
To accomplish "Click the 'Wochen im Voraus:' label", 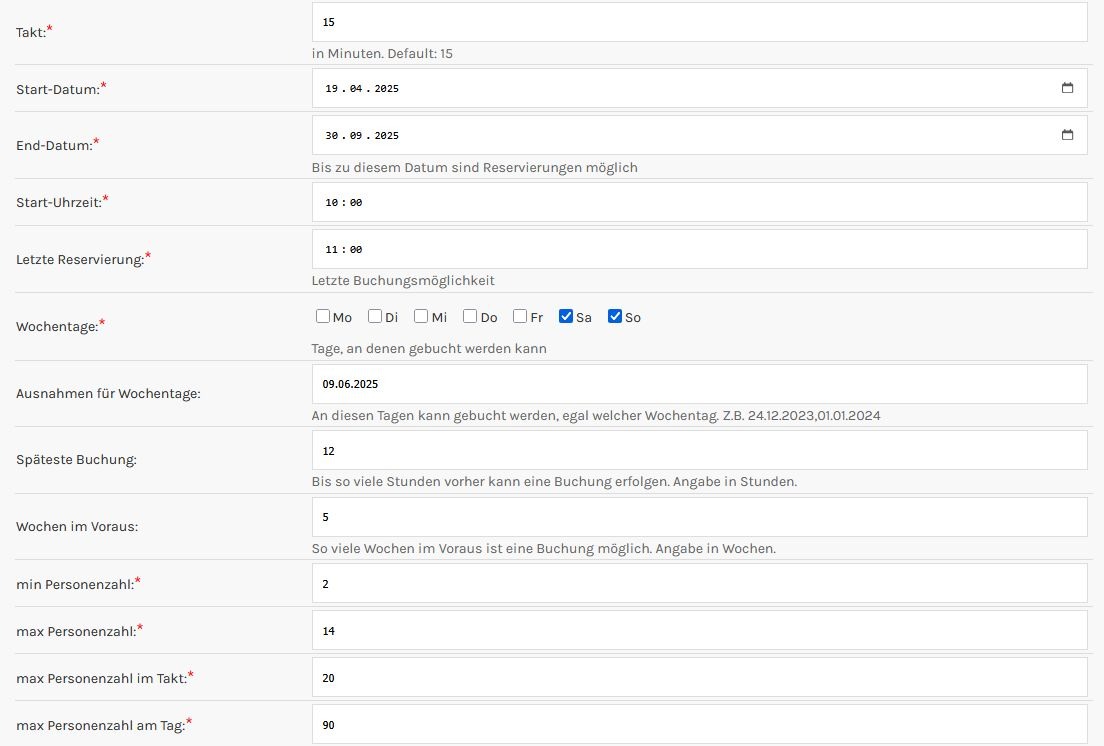I will 77,526.
